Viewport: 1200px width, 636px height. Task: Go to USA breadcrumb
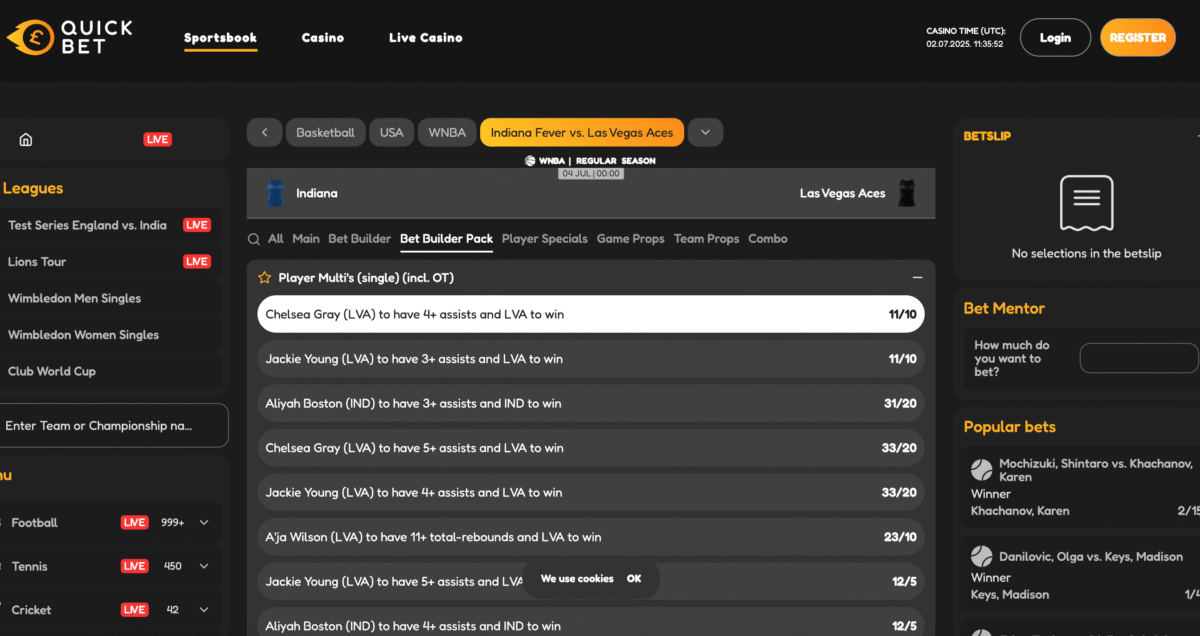tap(392, 132)
